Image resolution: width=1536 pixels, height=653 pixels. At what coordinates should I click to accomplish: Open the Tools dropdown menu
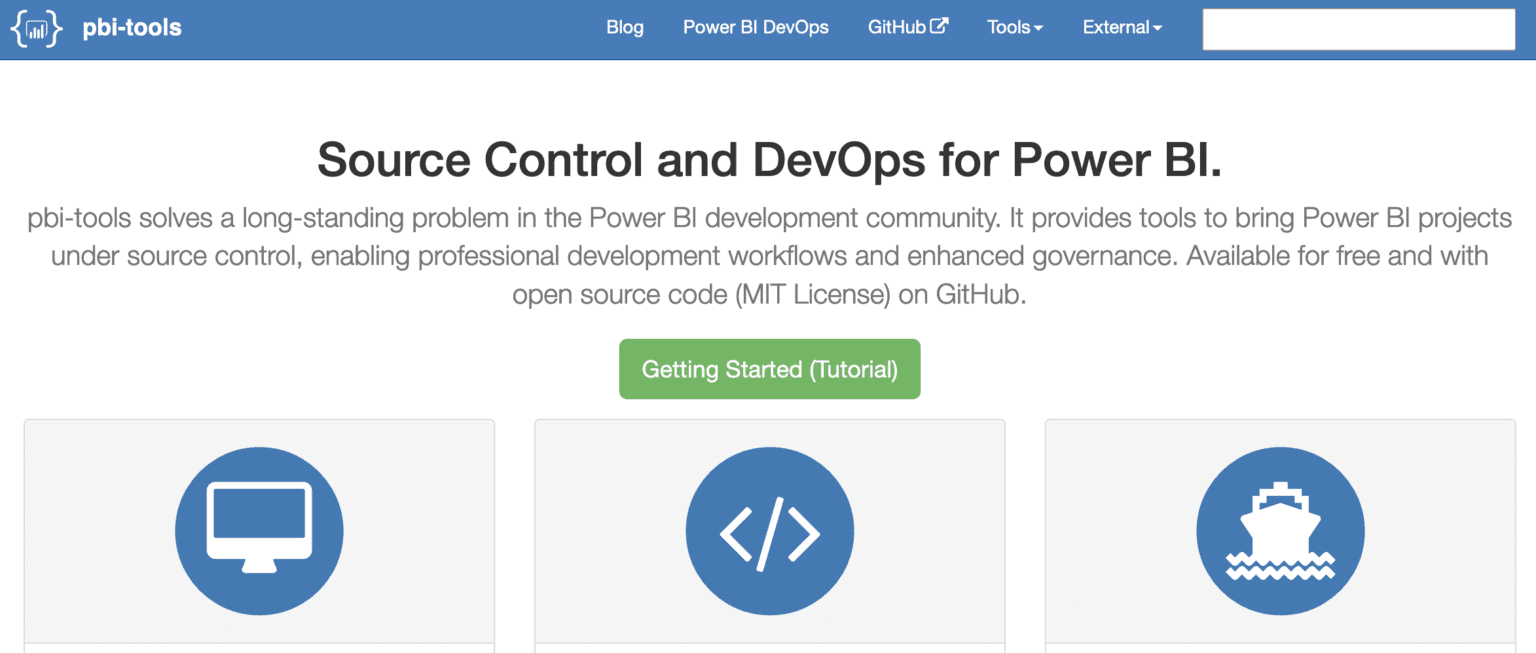pyautogui.click(x=1013, y=27)
